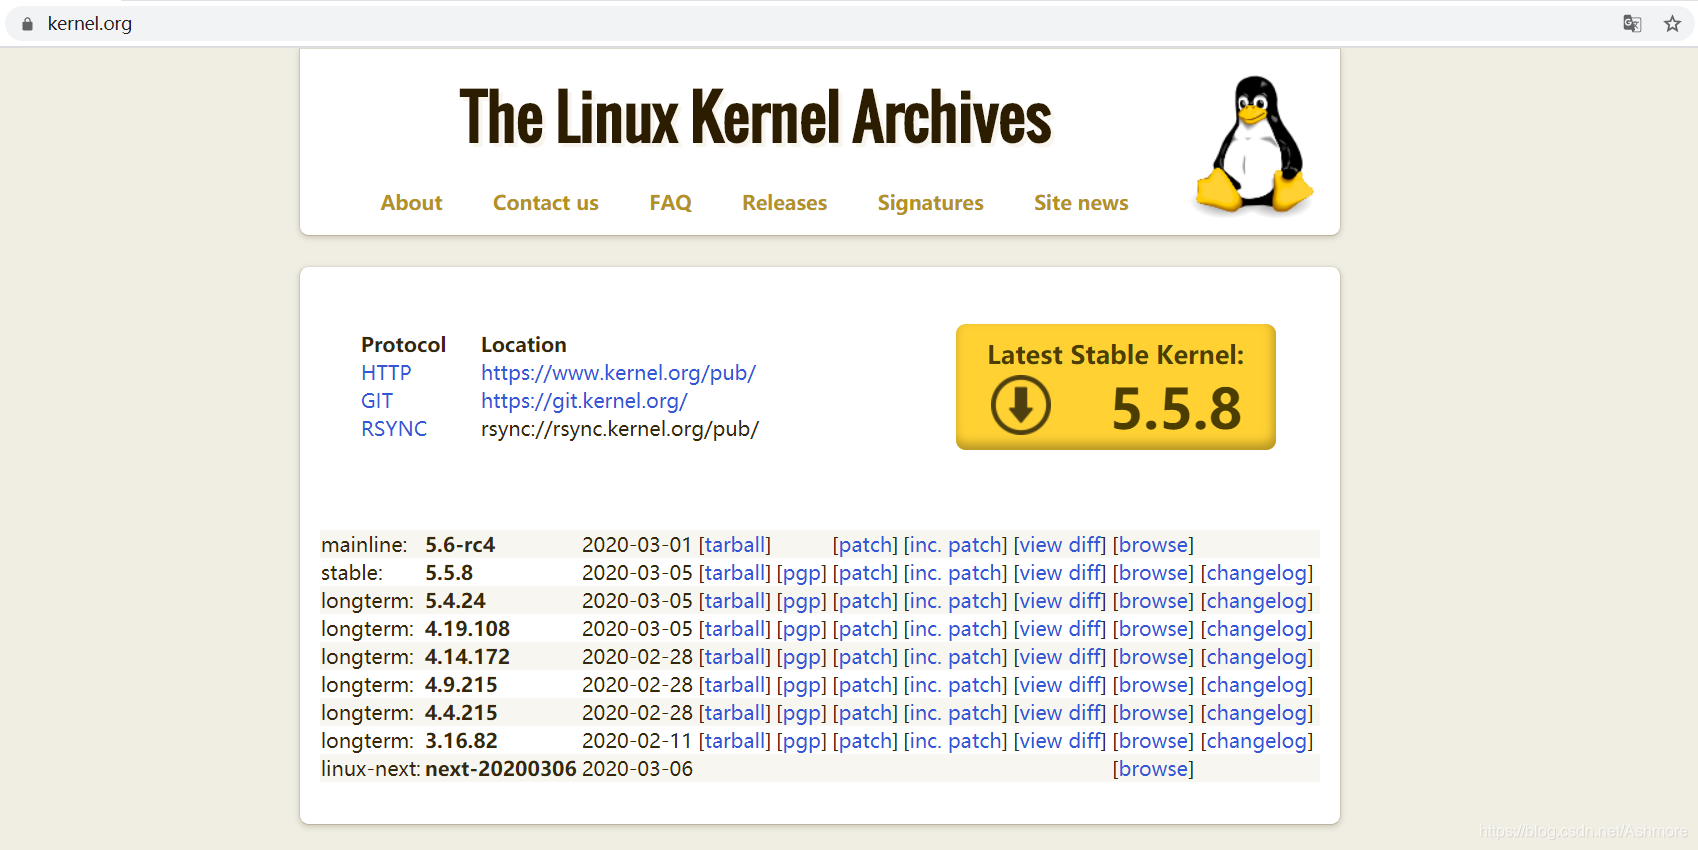The height and width of the screenshot is (850, 1698).
Task: Open the About page
Action: (411, 203)
